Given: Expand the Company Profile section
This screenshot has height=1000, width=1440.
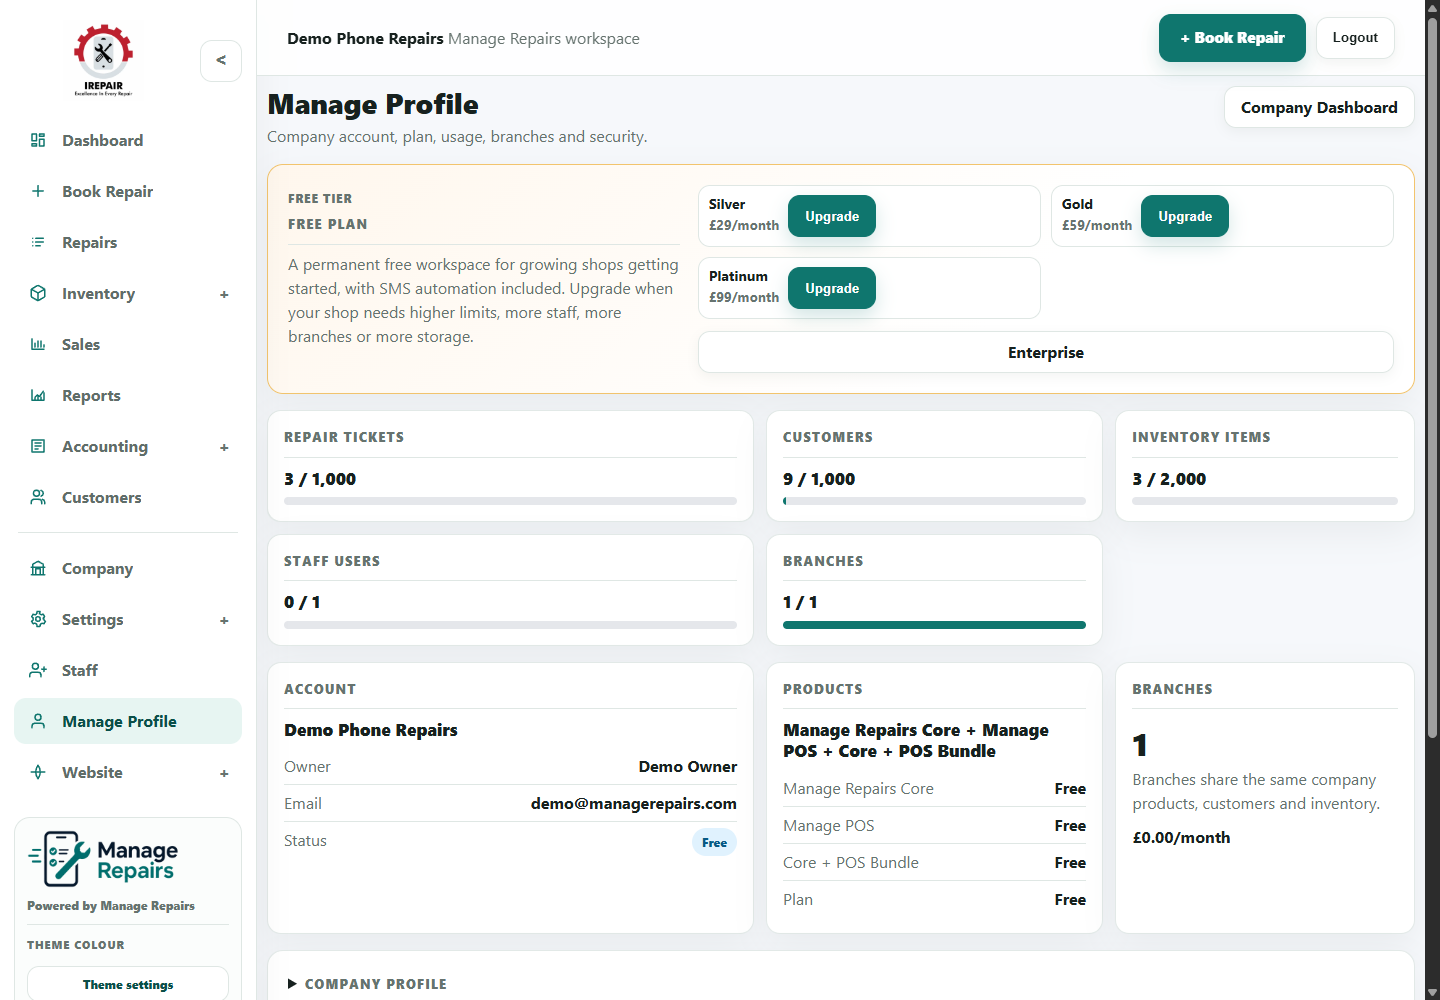Looking at the screenshot, I should (366, 984).
